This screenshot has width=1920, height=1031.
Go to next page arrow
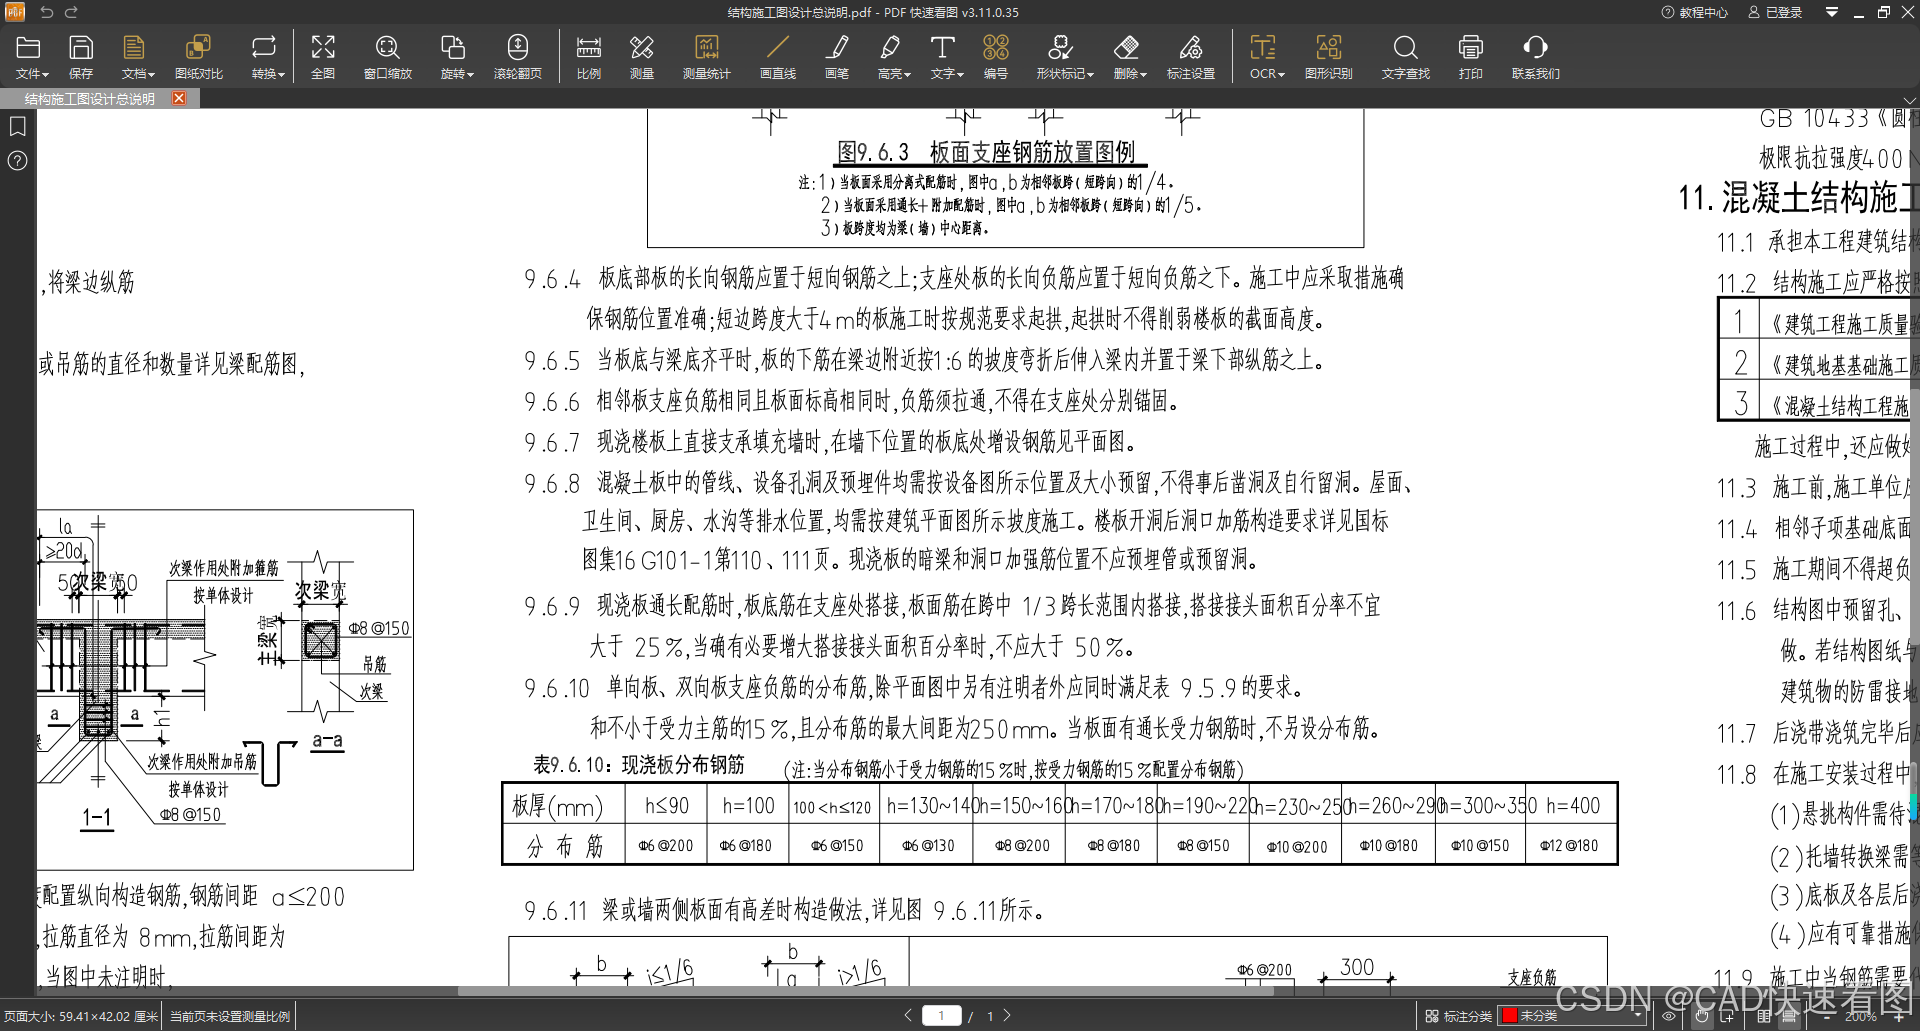(1007, 1015)
